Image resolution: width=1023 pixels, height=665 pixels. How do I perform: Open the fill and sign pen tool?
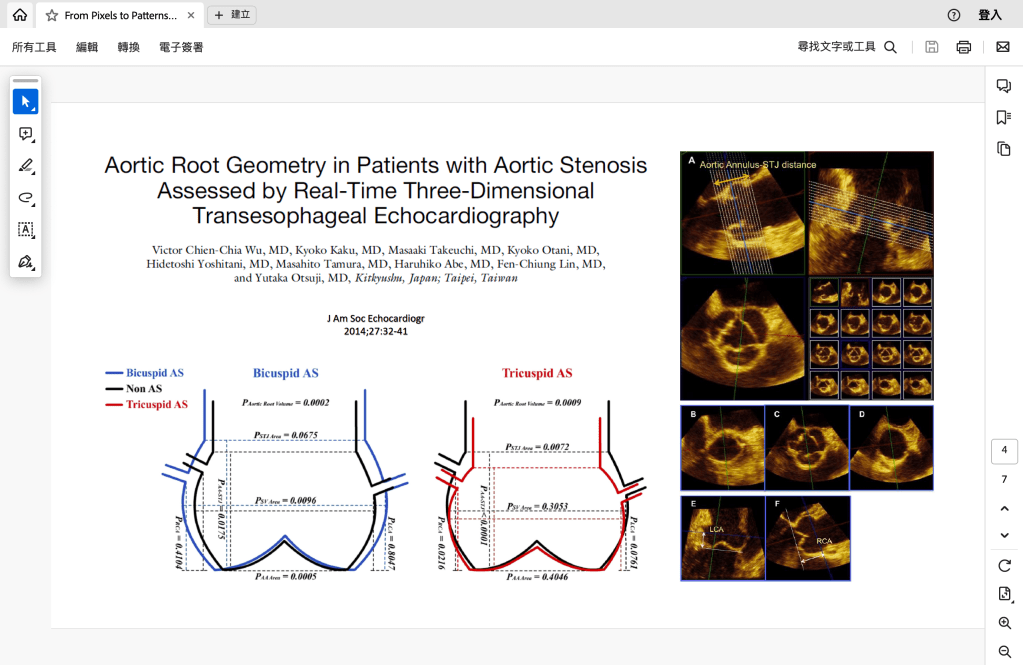[x=26, y=262]
